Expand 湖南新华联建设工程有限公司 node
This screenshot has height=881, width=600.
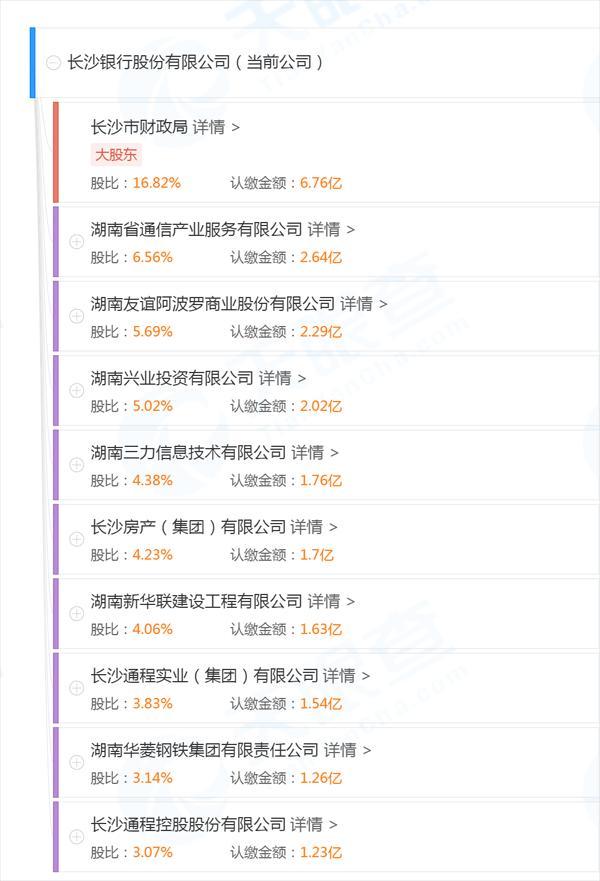pos(76,614)
